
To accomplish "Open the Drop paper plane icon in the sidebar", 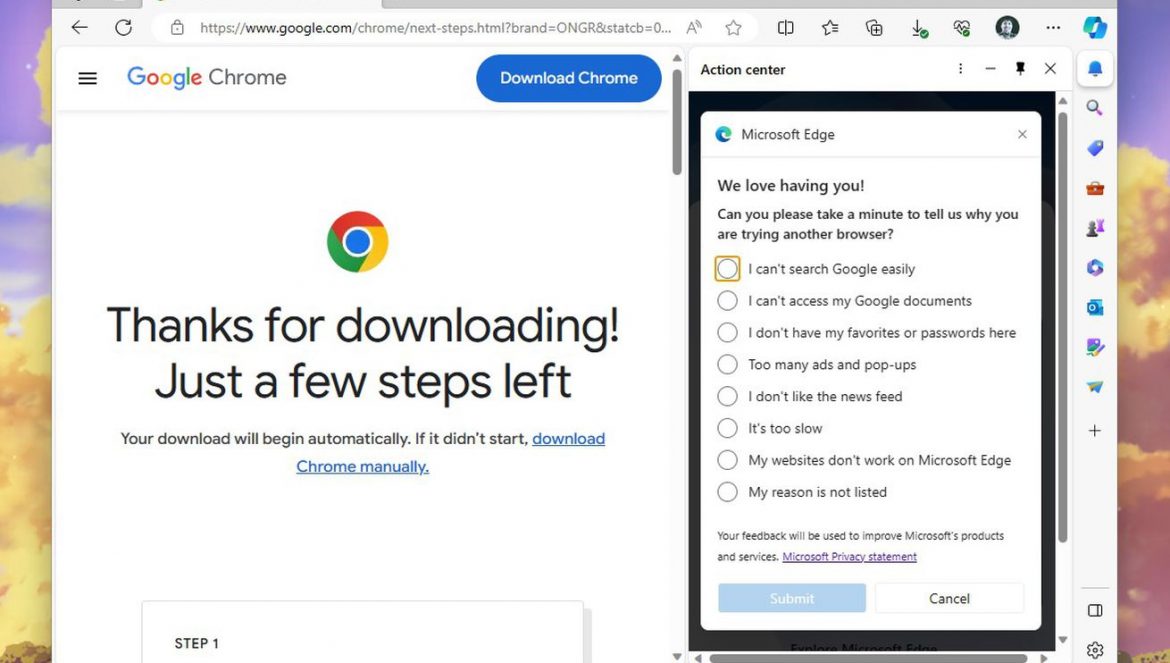I will (1095, 387).
